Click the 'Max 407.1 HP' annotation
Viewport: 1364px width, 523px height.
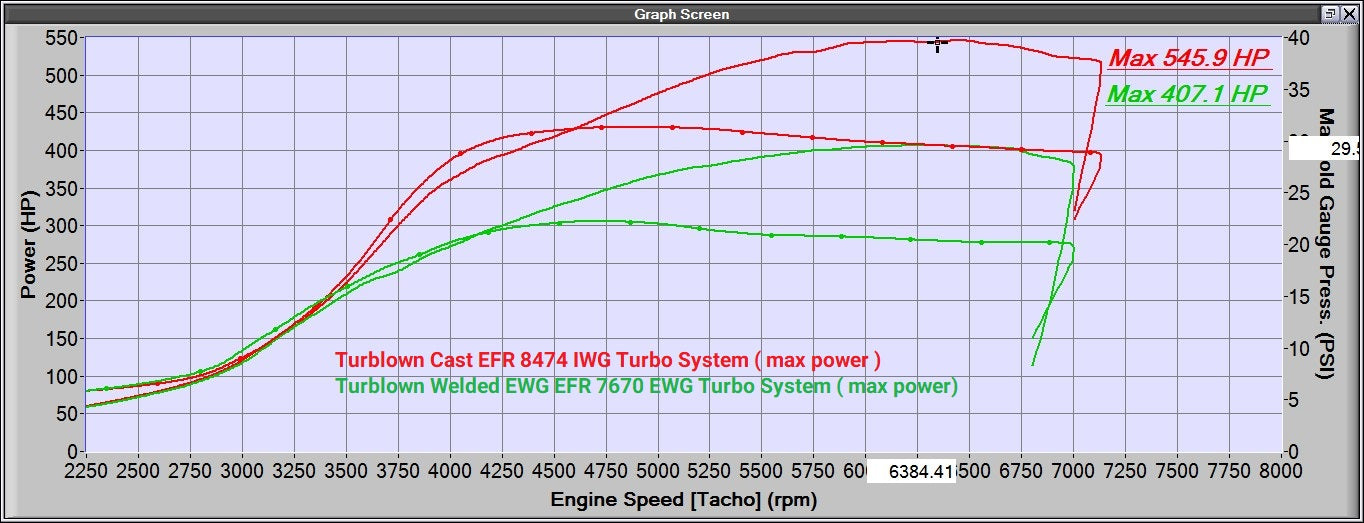1188,95
